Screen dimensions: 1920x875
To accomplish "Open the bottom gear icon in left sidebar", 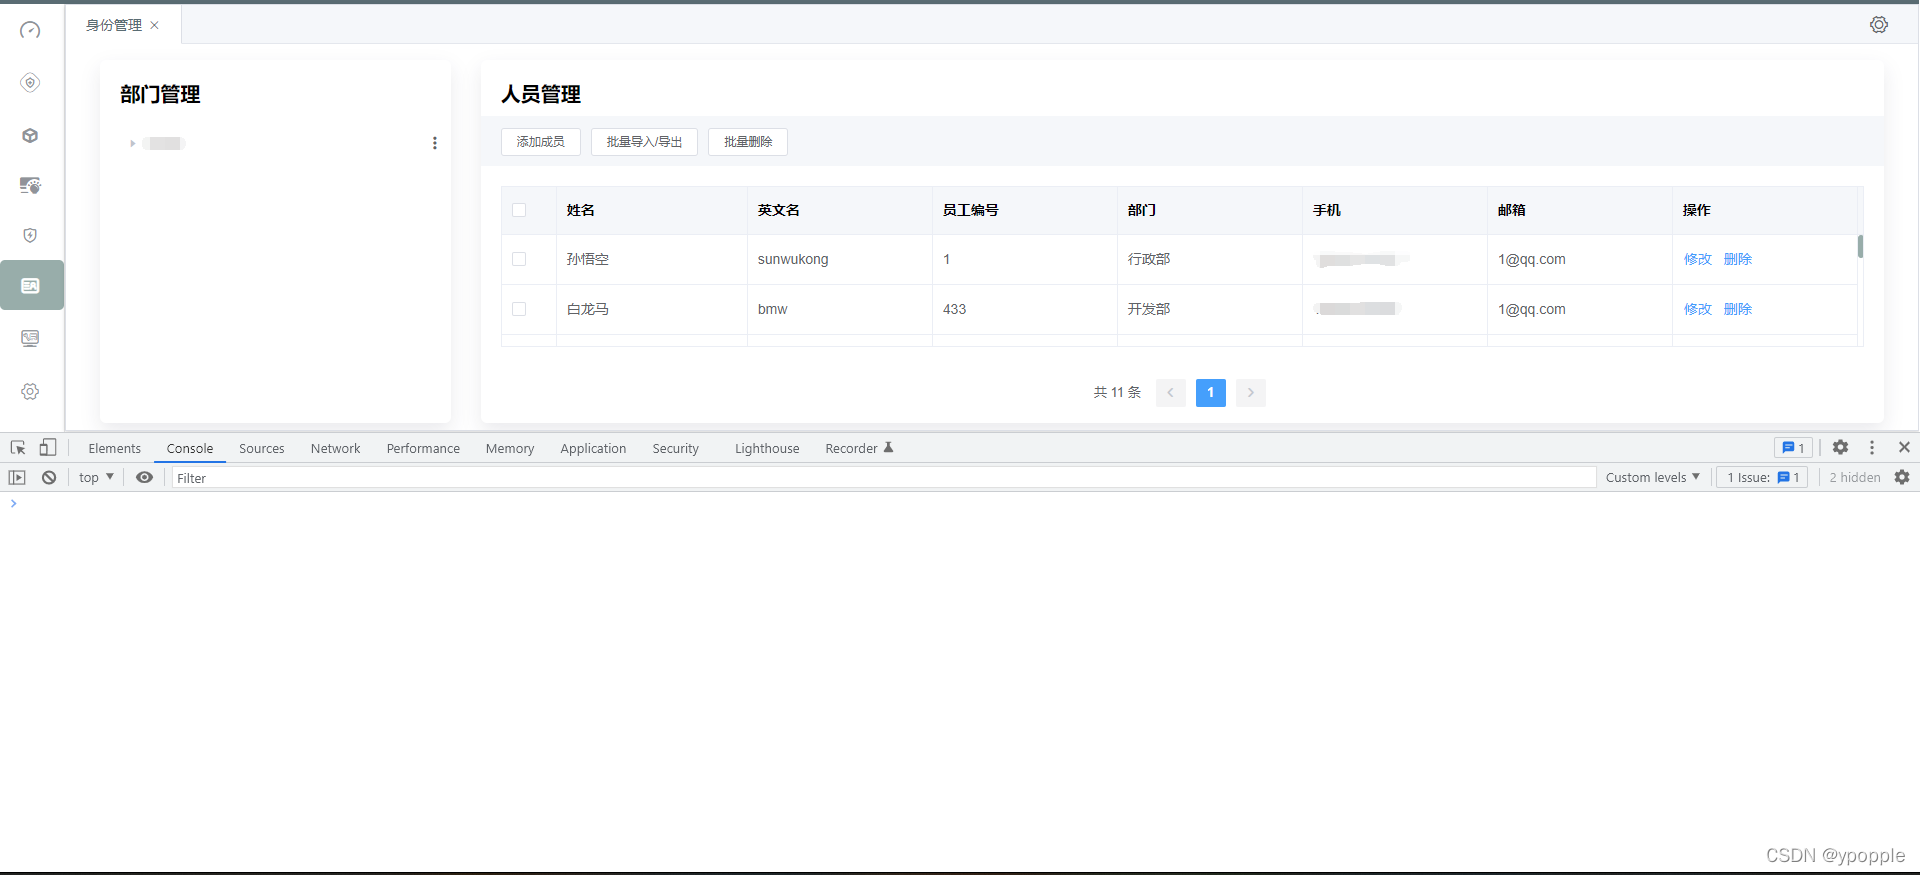I will [x=30, y=391].
